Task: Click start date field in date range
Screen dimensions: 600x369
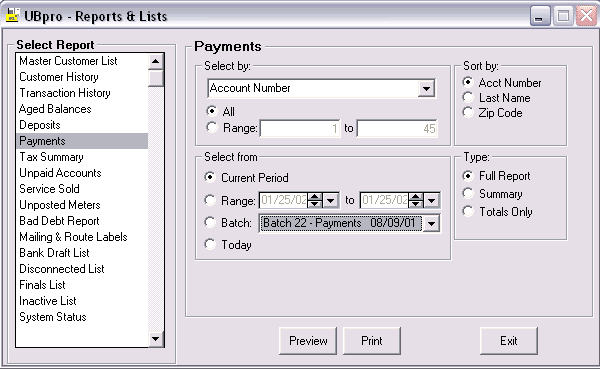Action: (284, 200)
